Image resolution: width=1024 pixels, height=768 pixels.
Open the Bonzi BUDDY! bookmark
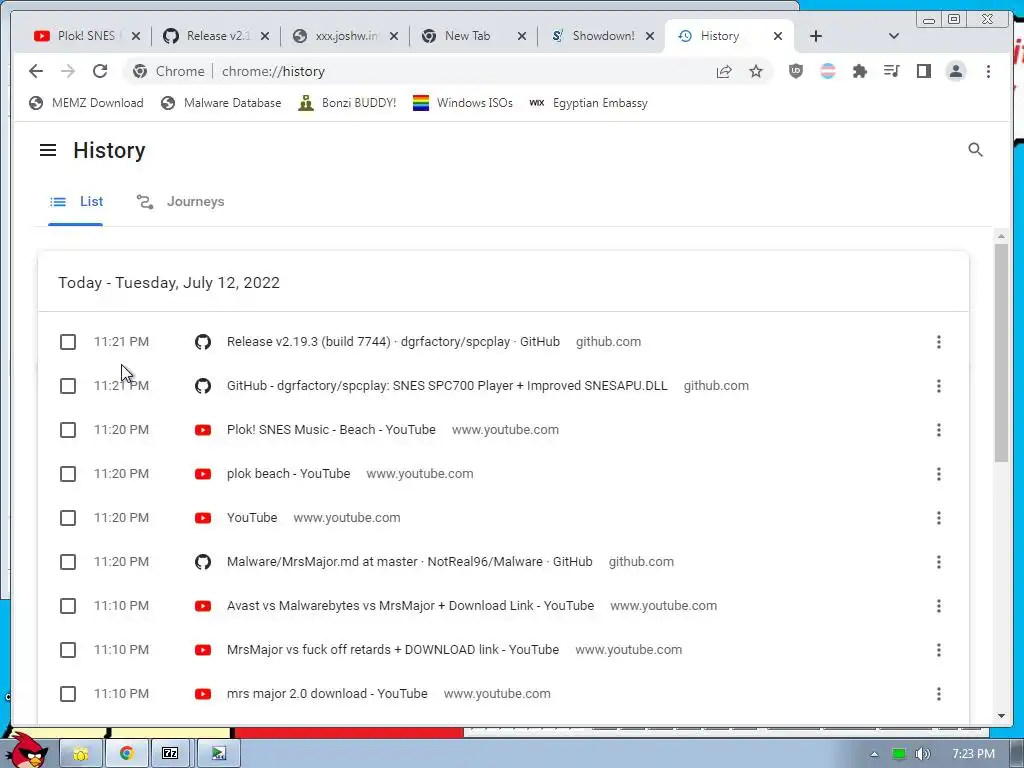(x=347, y=103)
